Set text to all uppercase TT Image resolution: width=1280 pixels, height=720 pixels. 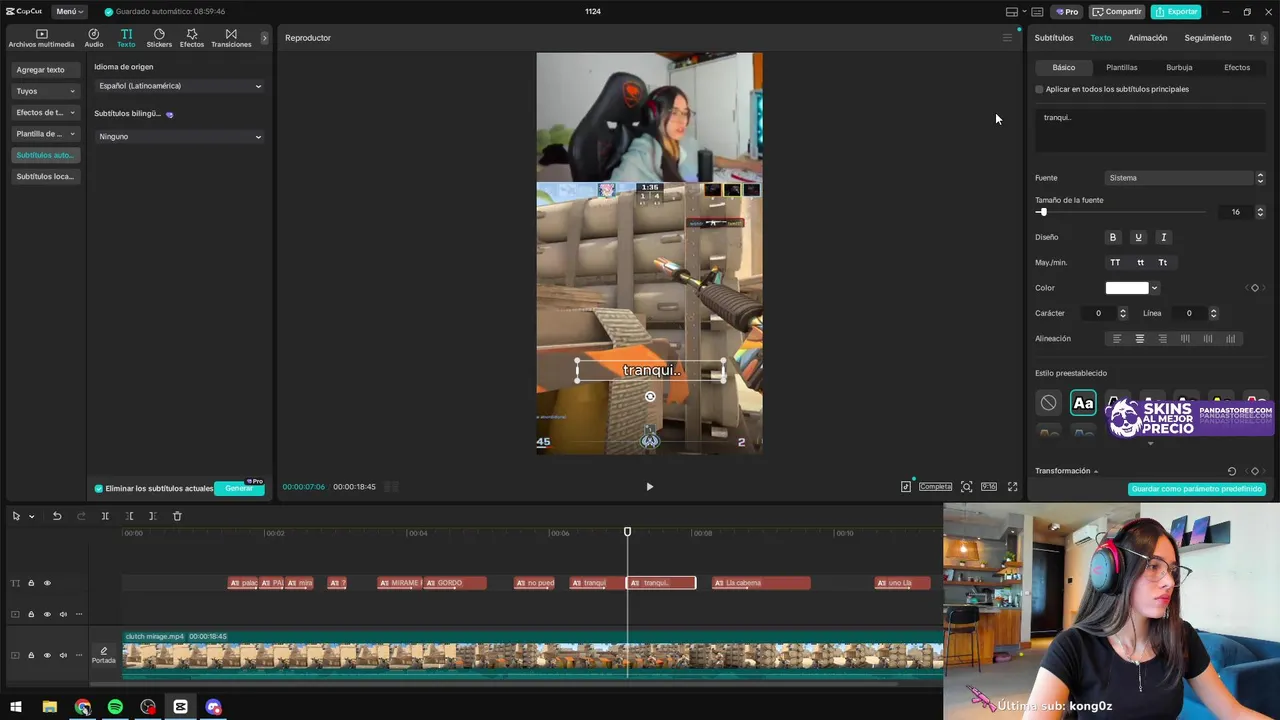click(x=1115, y=262)
